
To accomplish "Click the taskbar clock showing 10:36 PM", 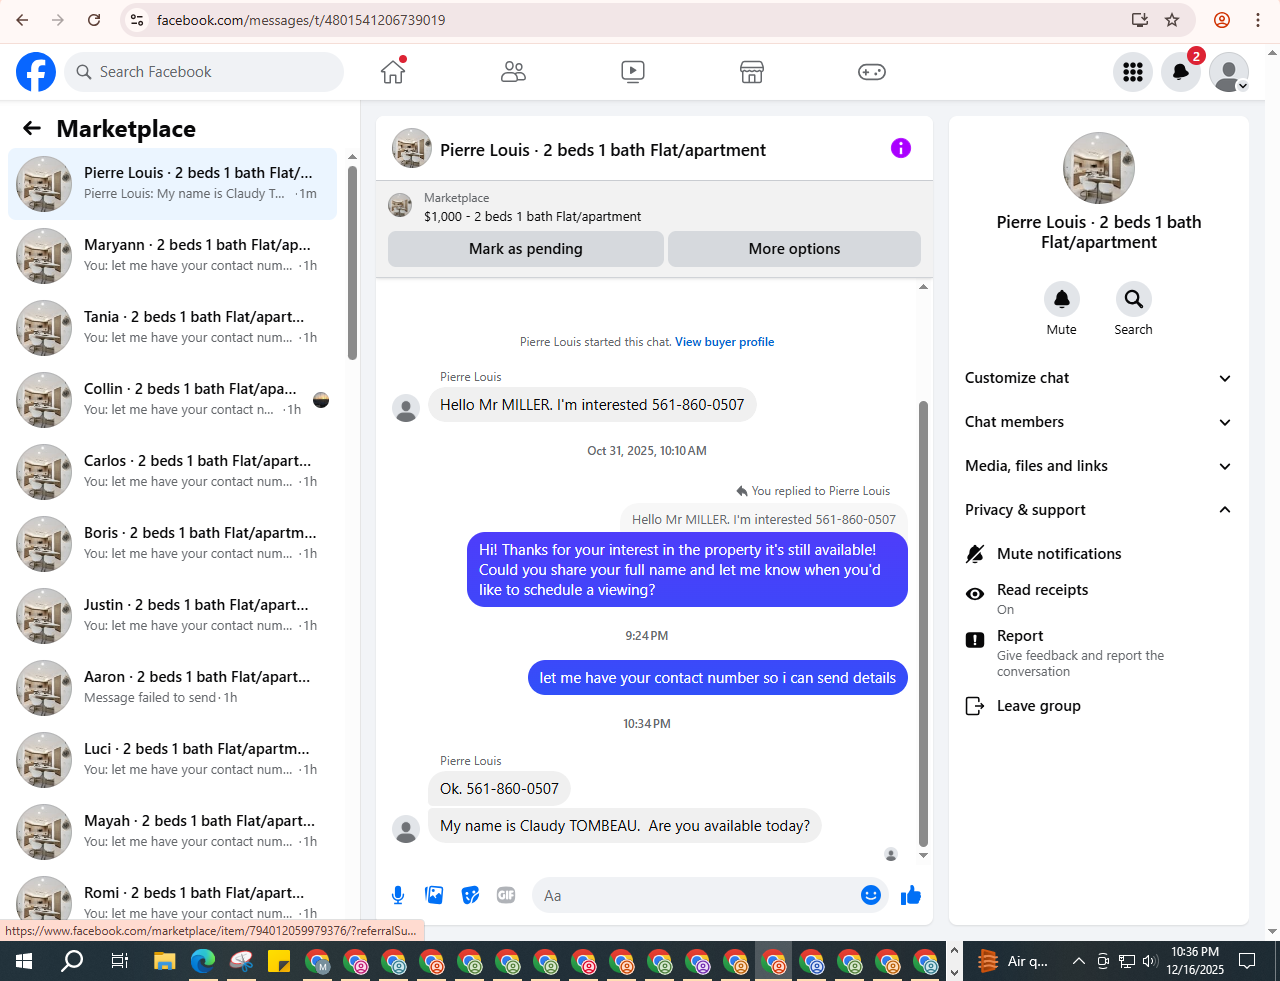I will [x=1195, y=961].
